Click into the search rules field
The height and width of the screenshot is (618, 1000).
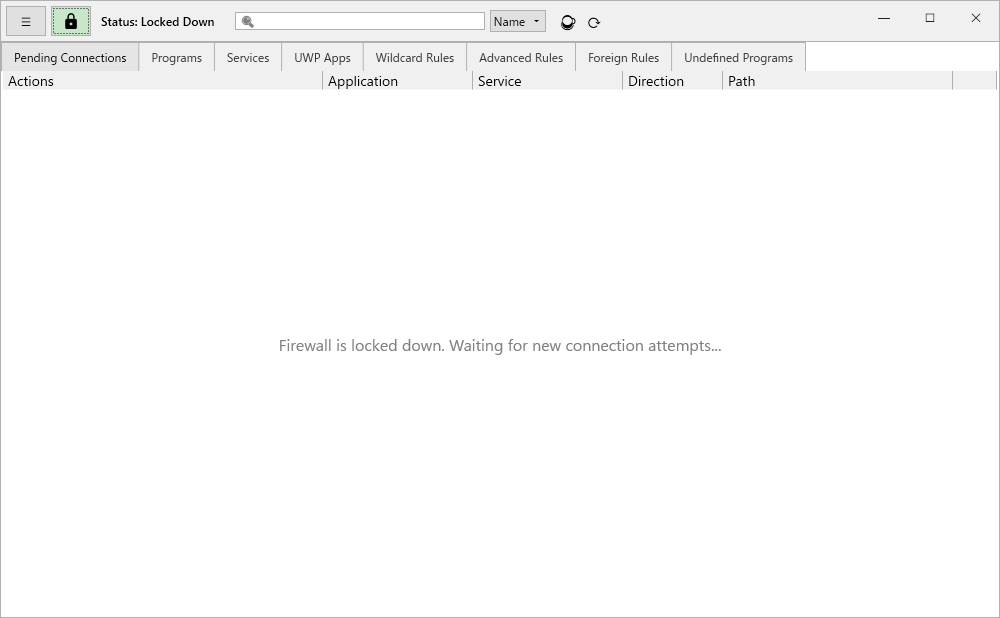tap(360, 22)
